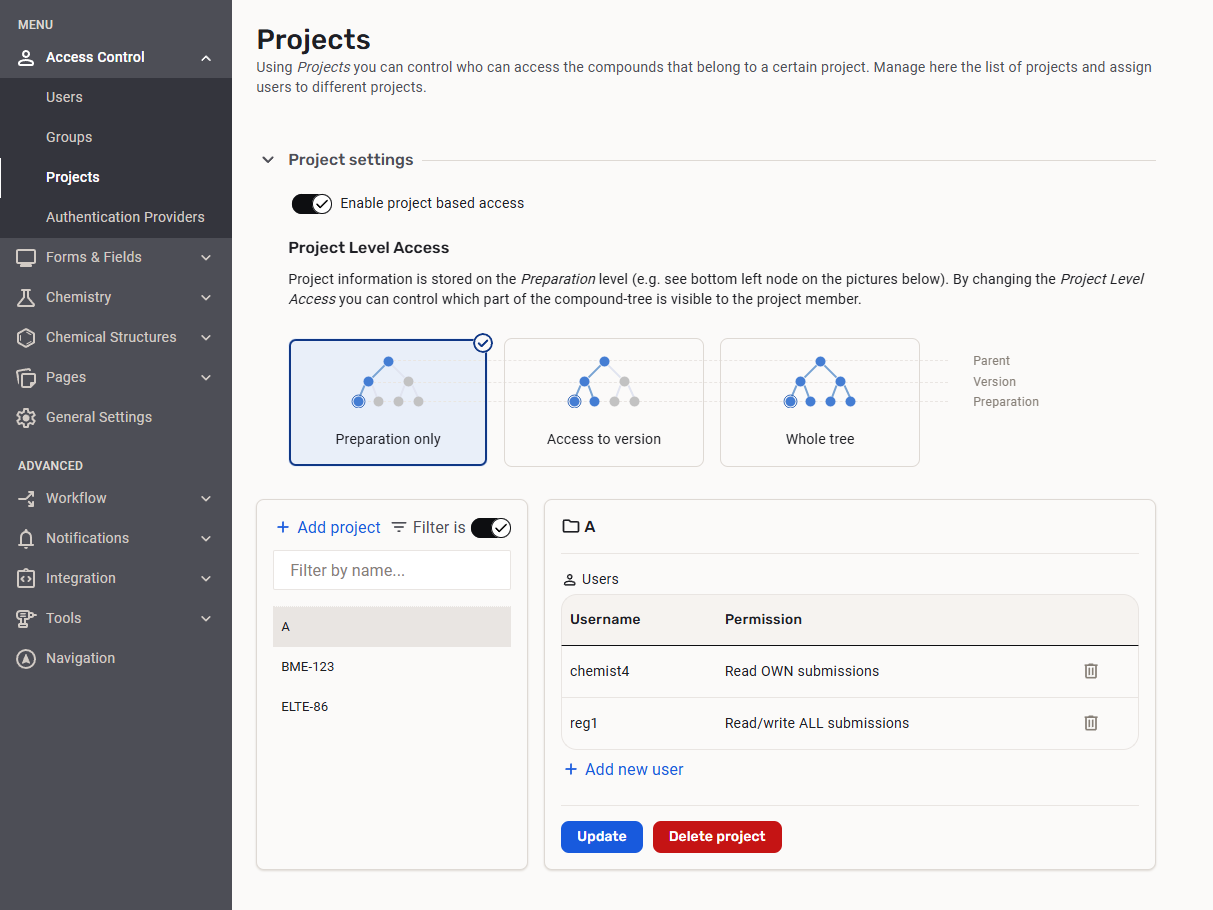Click the Chemical Structures hexagon icon

(27, 337)
